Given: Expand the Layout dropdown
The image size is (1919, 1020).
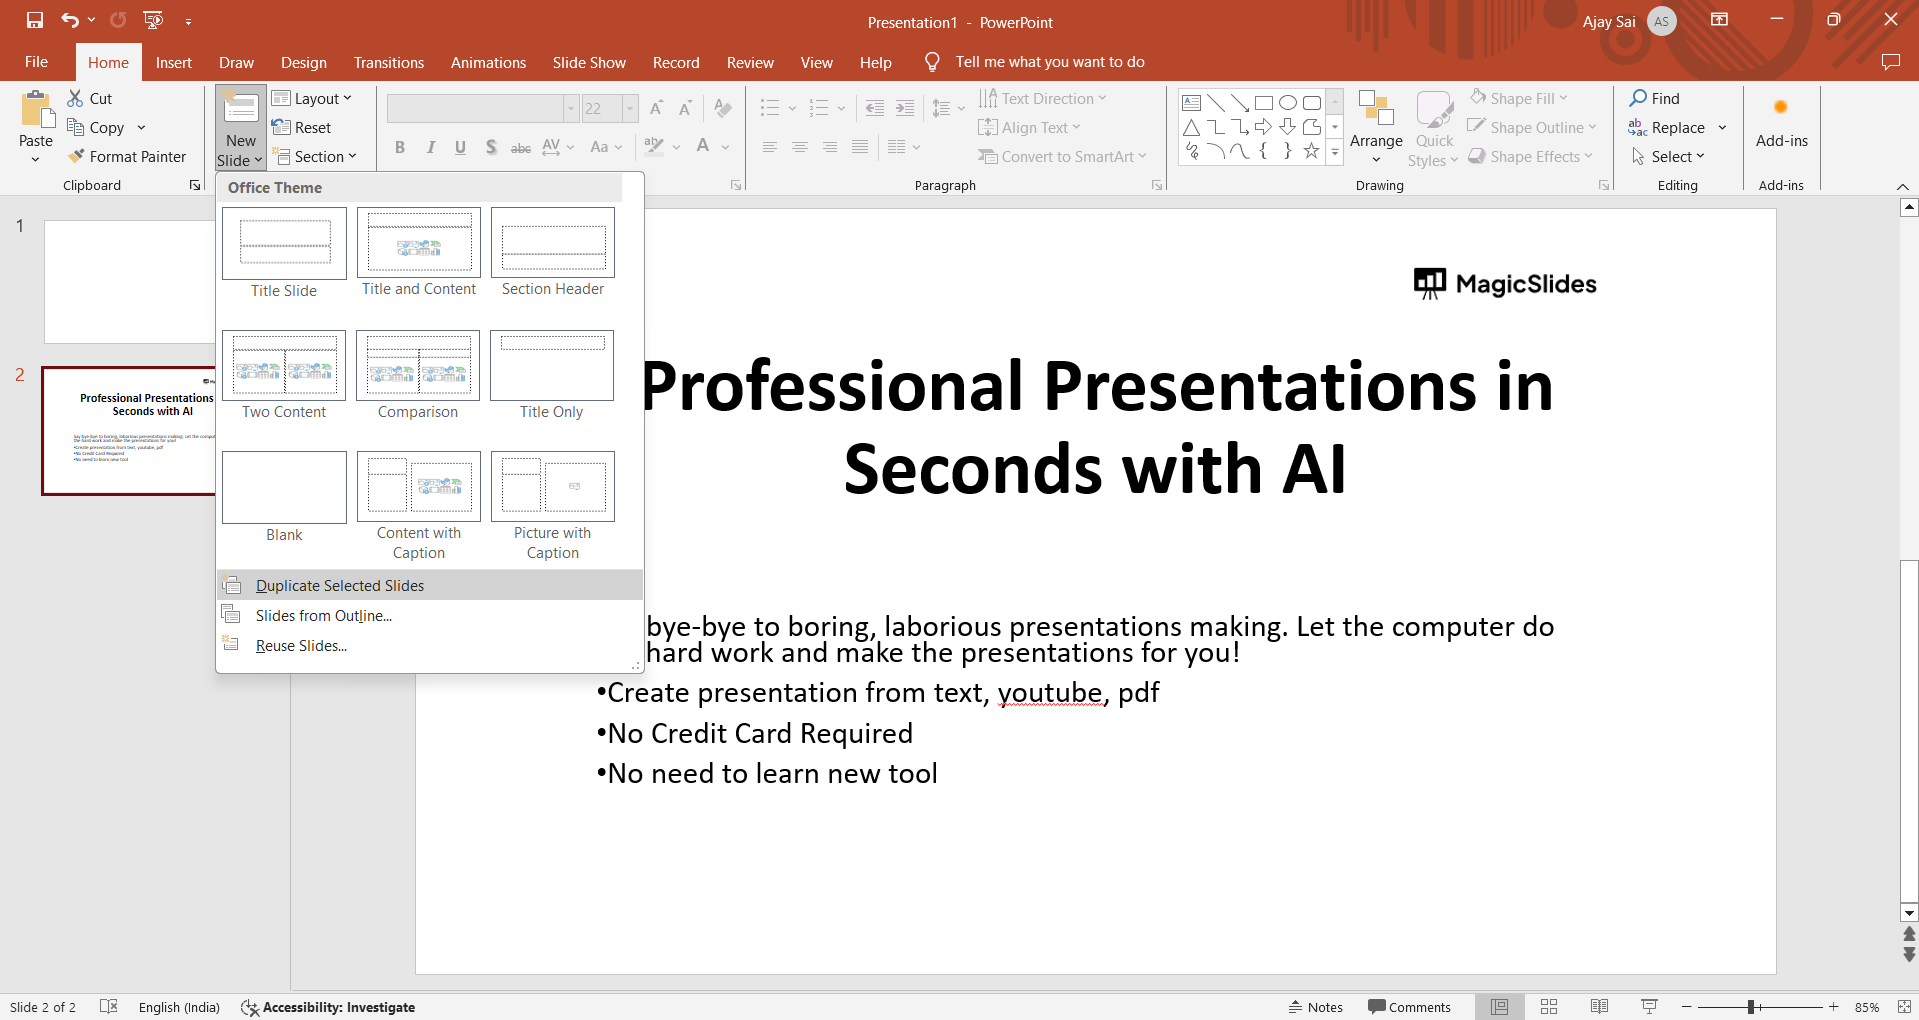Looking at the screenshot, I should click(312, 99).
